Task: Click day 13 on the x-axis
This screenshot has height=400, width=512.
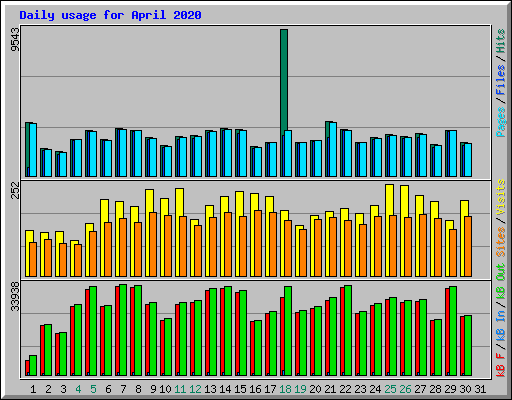Action: coord(210,389)
